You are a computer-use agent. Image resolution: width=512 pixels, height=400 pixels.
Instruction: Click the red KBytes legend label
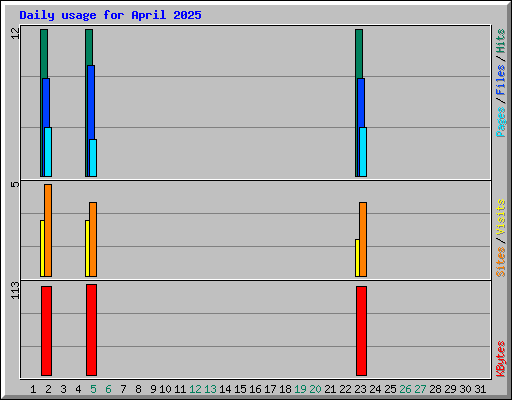[x=500, y=359]
